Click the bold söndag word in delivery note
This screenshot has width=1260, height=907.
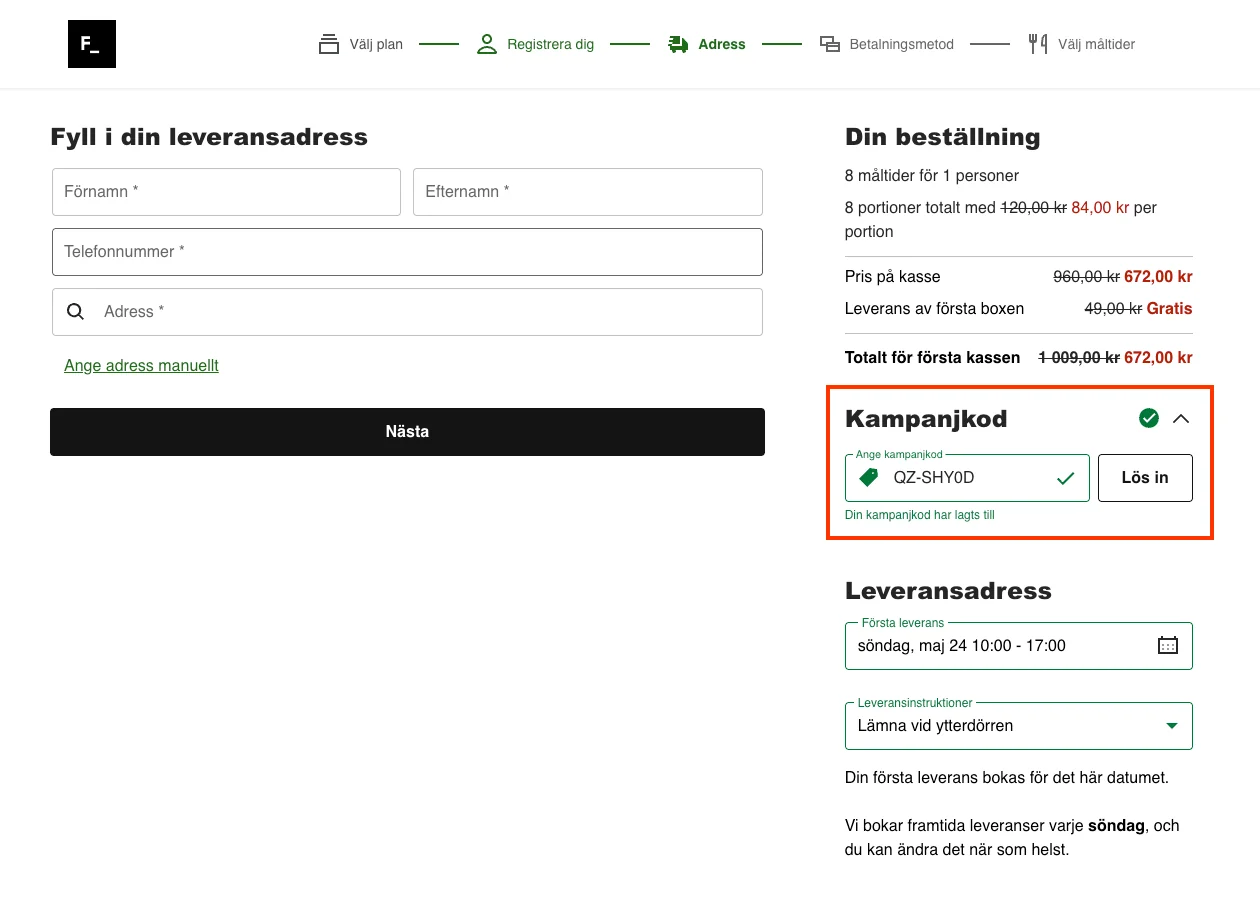[1116, 826]
